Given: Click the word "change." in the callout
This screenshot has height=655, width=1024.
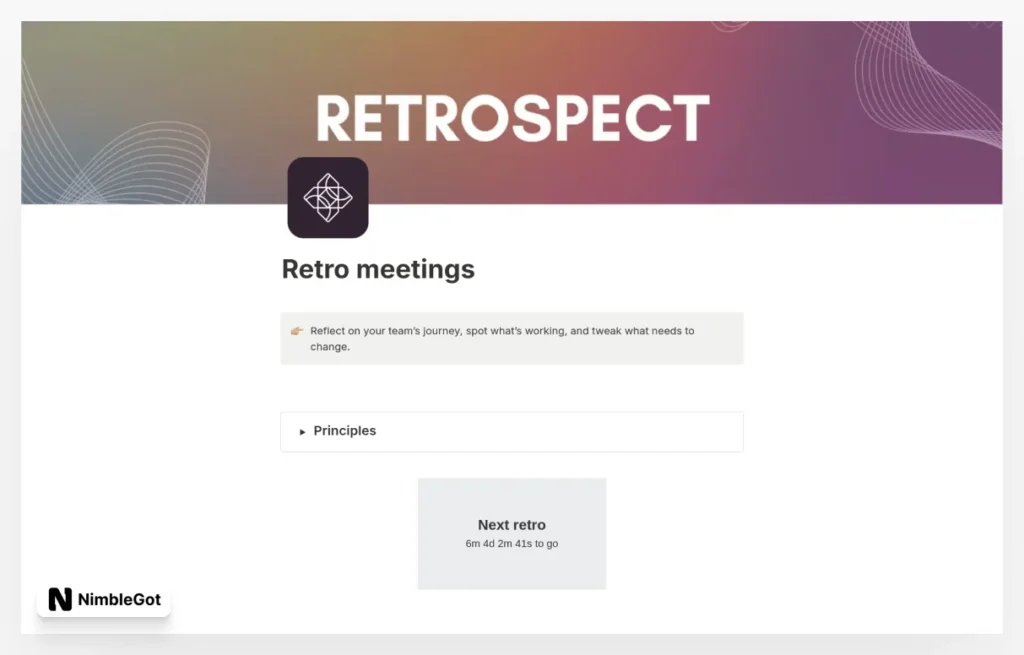Looking at the screenshot, I should click(330, 347).
